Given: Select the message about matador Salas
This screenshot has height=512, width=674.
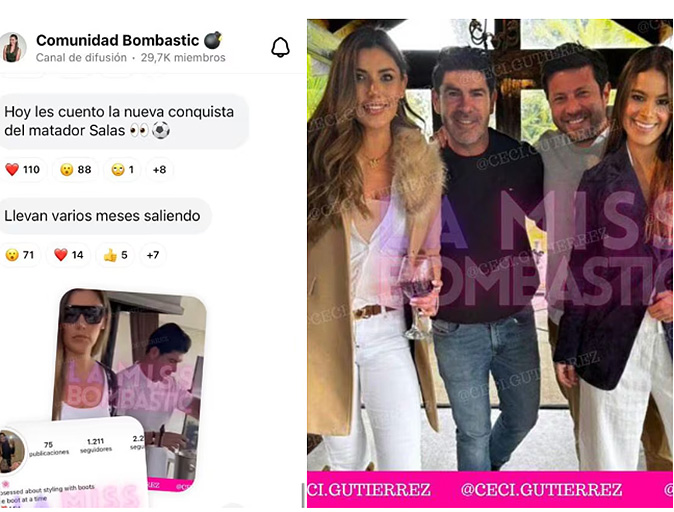Looking at the screenshot, I should [123, 121].
